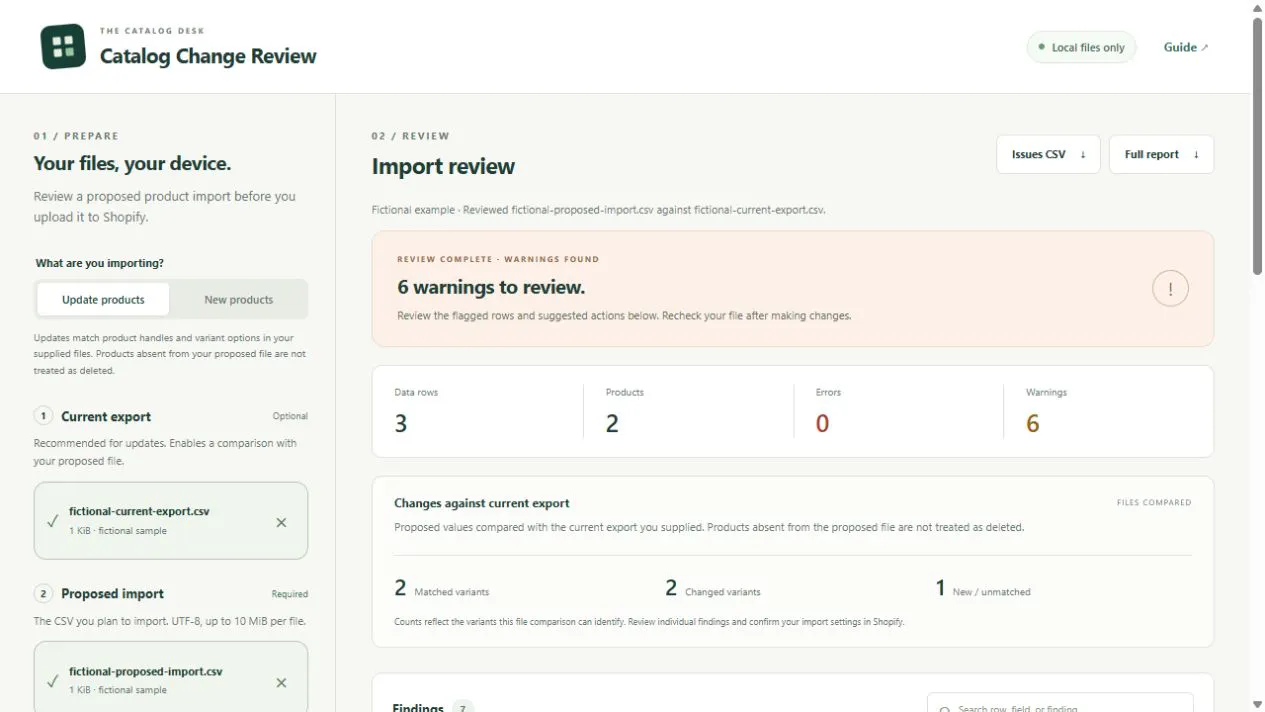1265x712 pixels.
Task: Click the scrollbar down arrow
Action: pos(1258,705)
